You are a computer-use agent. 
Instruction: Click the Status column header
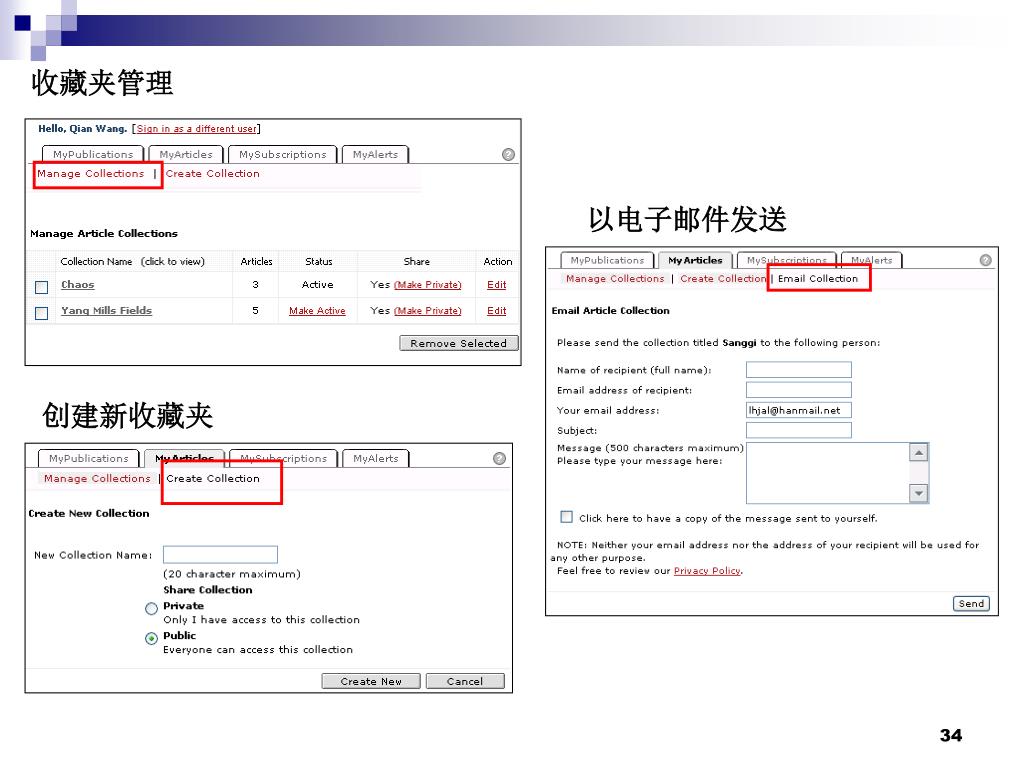(319, 261)
